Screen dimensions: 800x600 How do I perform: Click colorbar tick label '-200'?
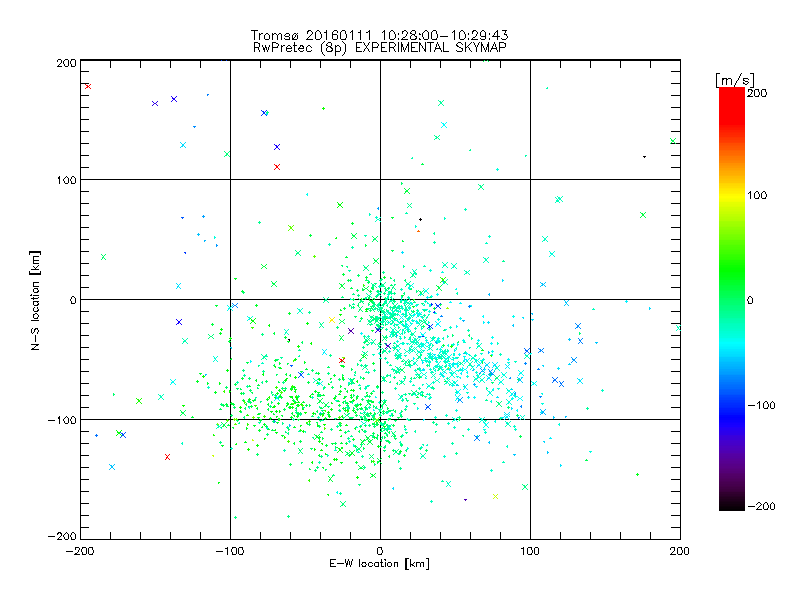(761, 506)
